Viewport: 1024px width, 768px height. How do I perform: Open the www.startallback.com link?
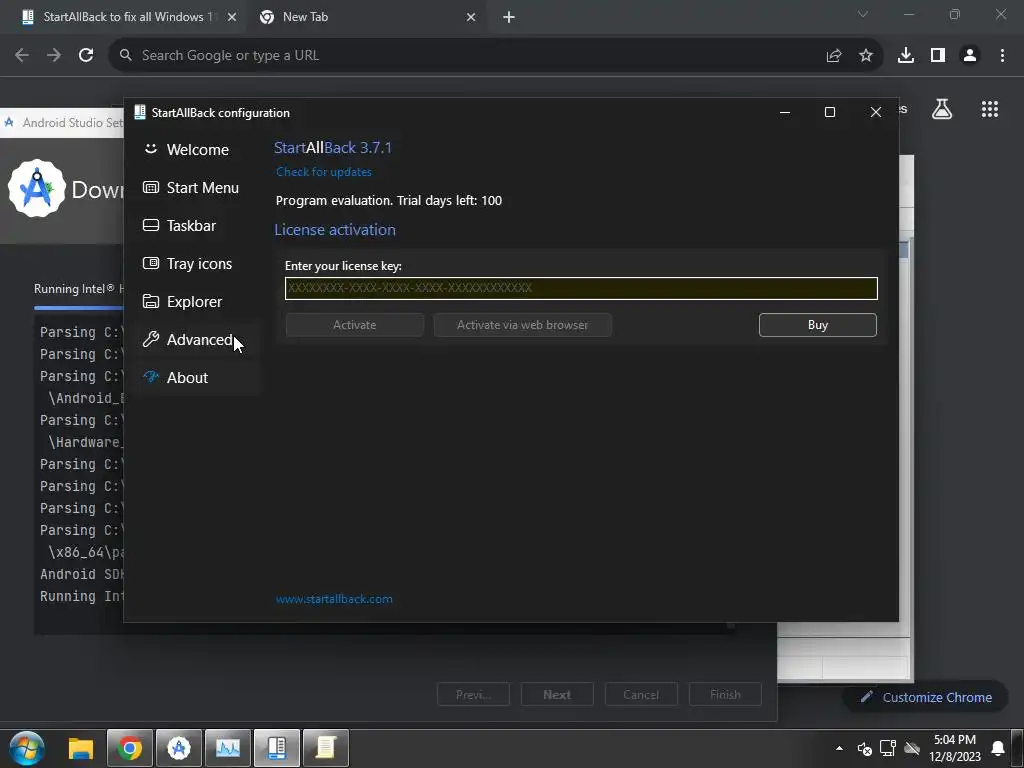click(x=334, y=599)
